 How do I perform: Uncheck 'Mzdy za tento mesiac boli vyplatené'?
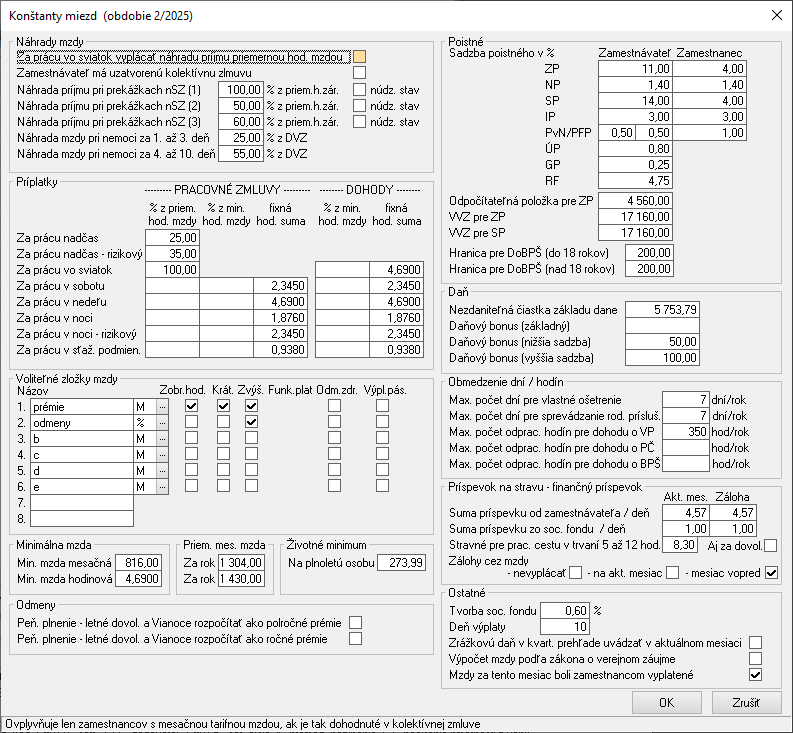pyautogui.click(x=756, y=675)
